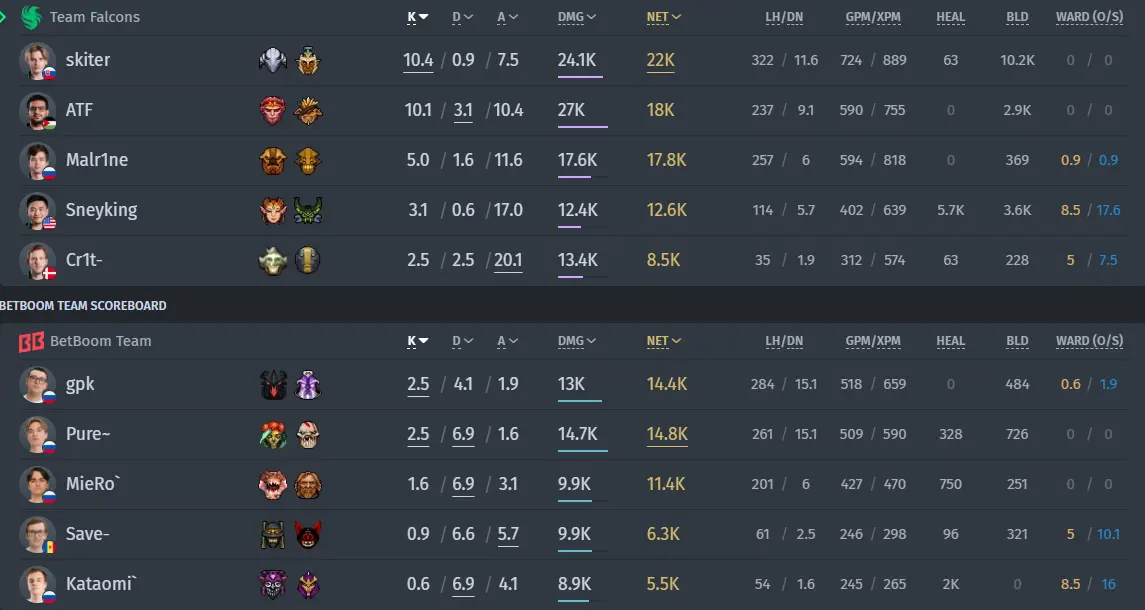Sort BetBoom table by assists column
Viewport: 1145px width, 610px height.
coord(508,341)
